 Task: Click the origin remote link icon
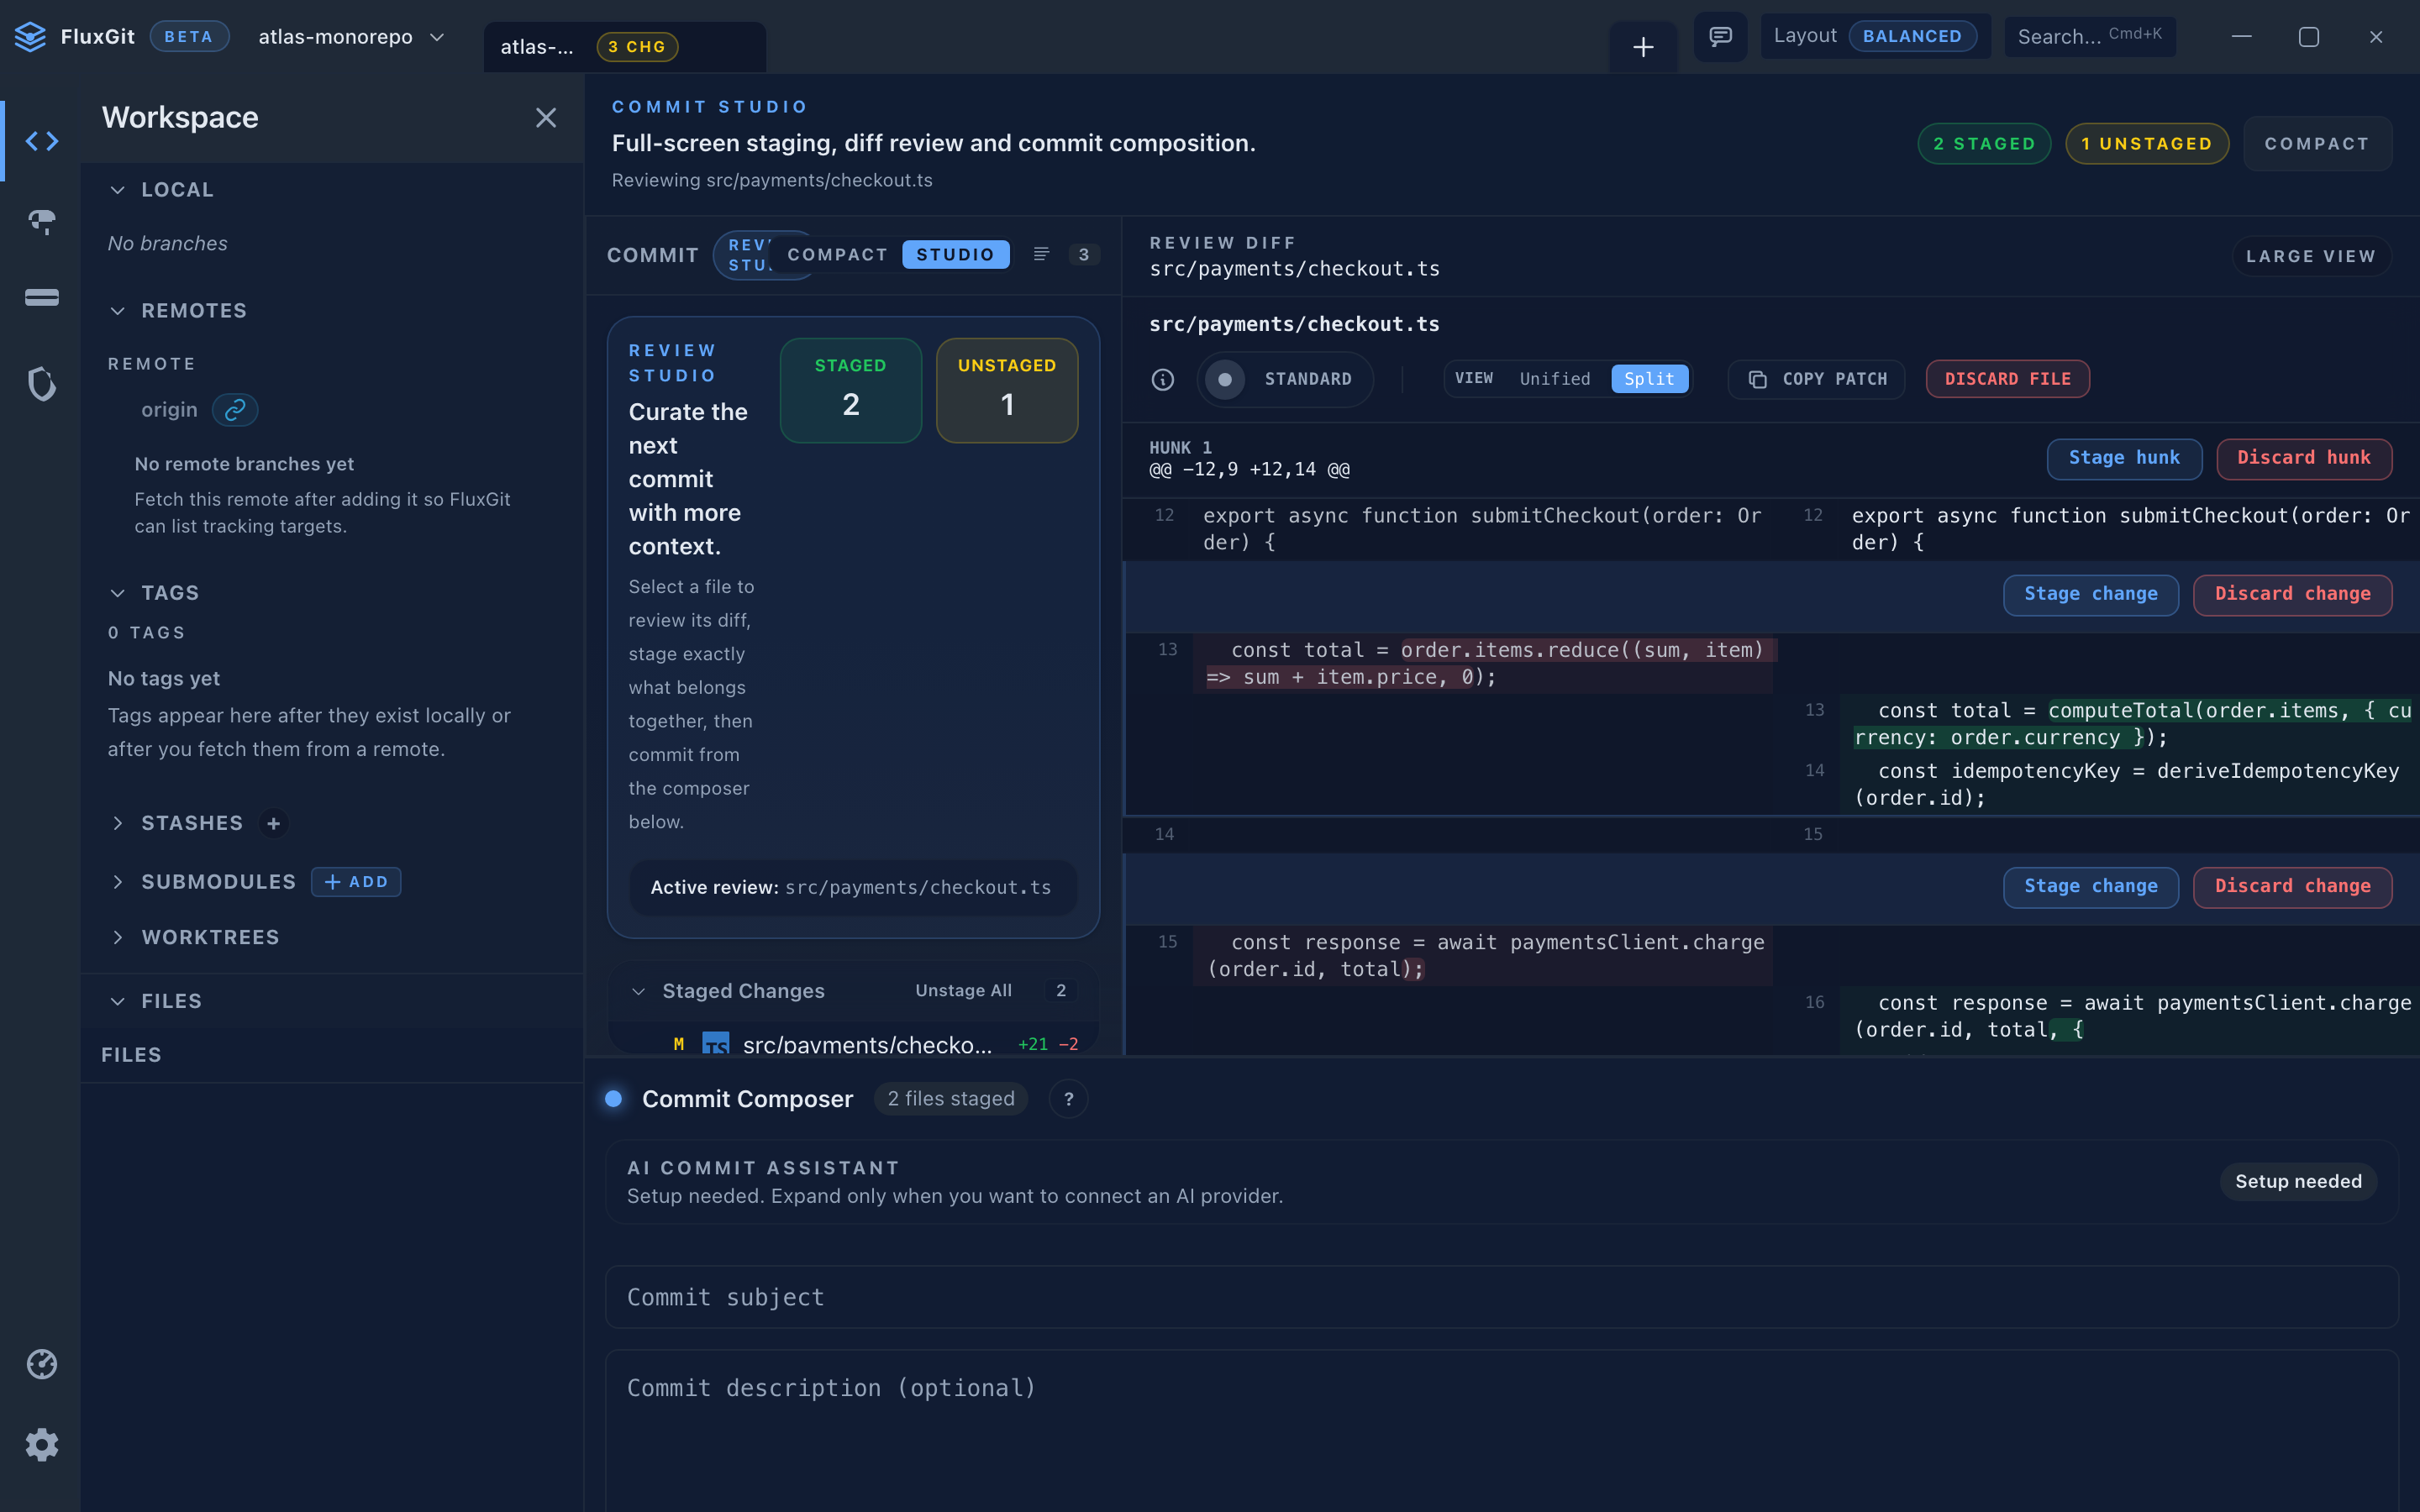(235, 410)
